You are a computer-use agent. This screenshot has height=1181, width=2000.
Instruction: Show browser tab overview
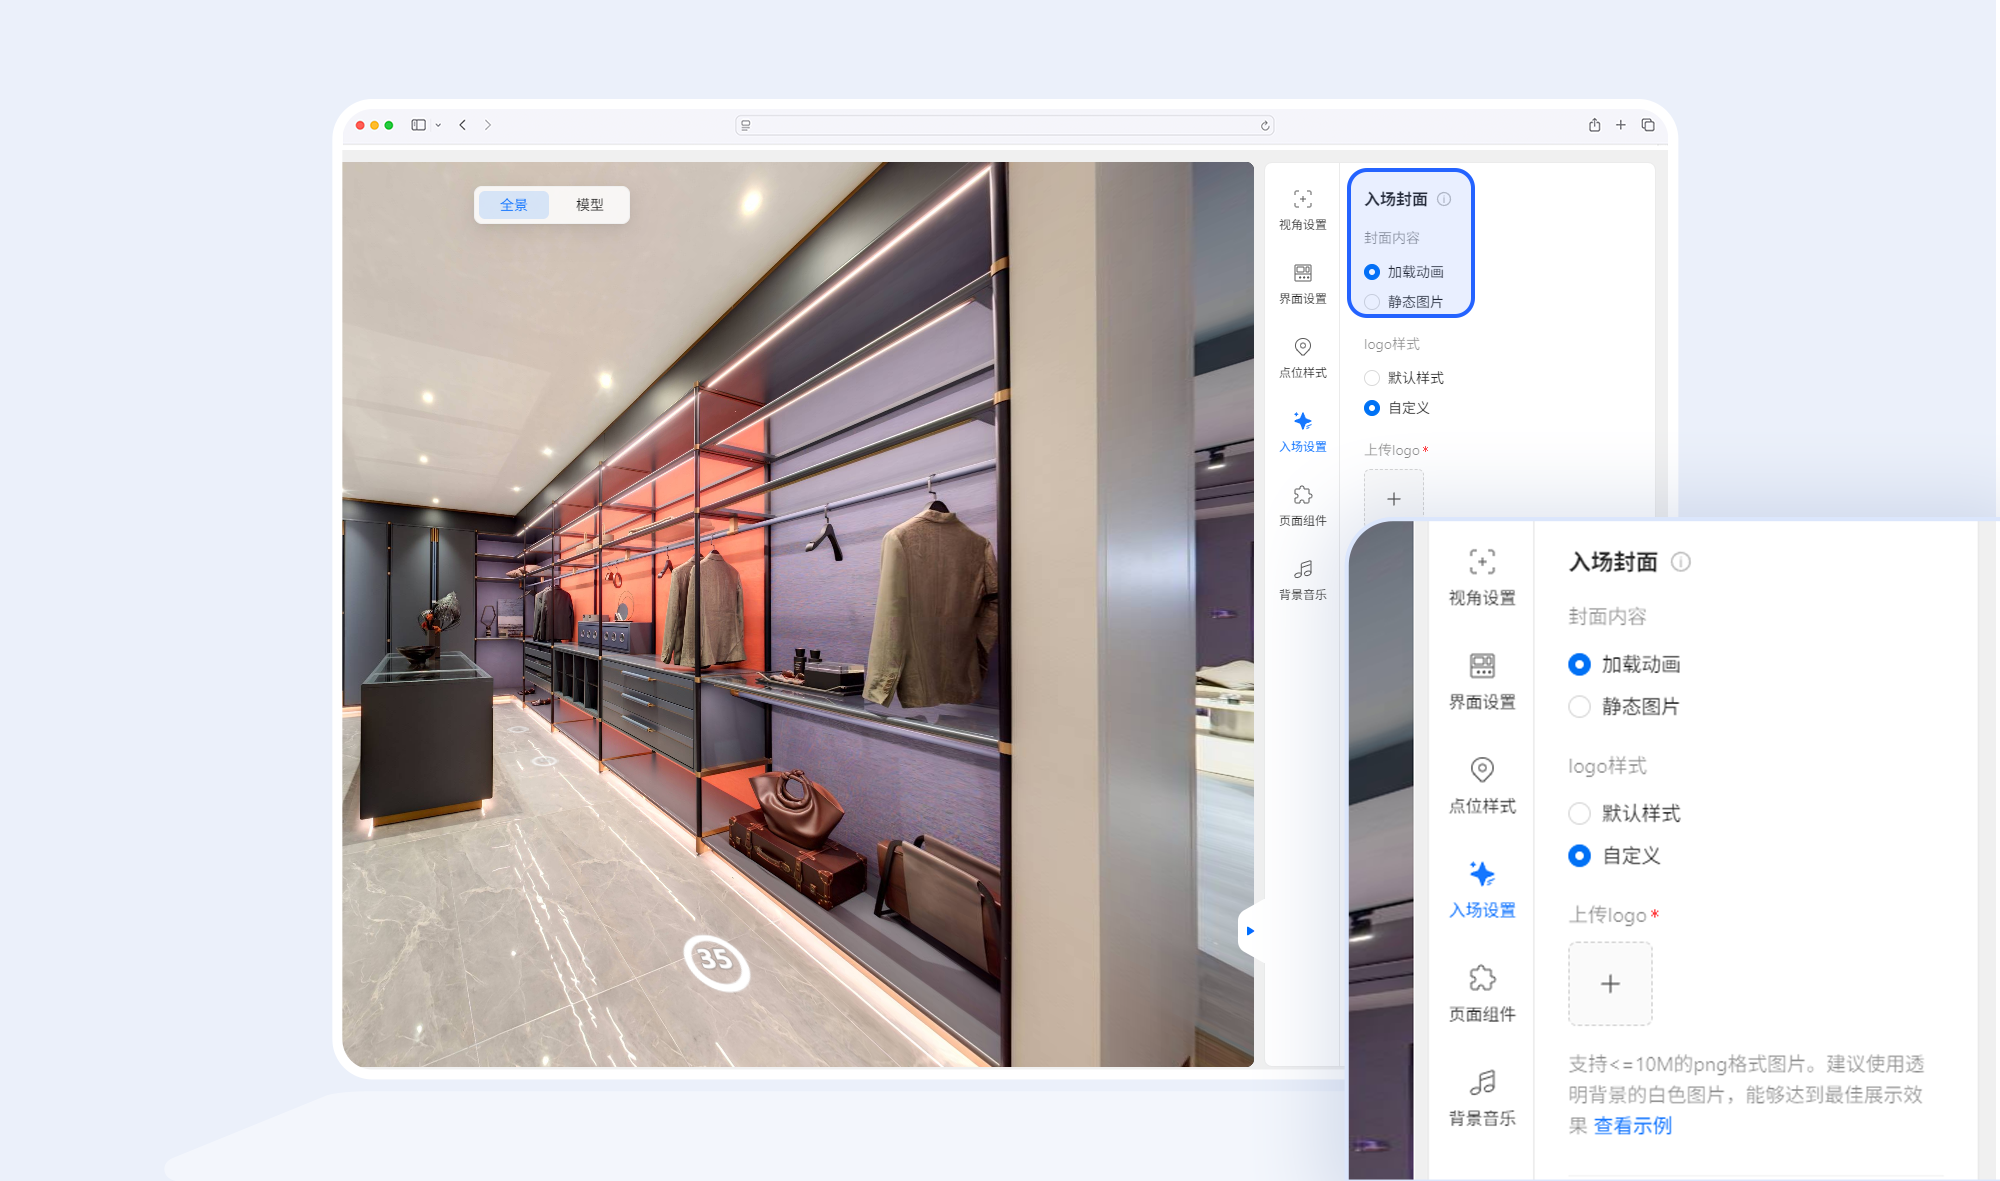click(1648, 125)
